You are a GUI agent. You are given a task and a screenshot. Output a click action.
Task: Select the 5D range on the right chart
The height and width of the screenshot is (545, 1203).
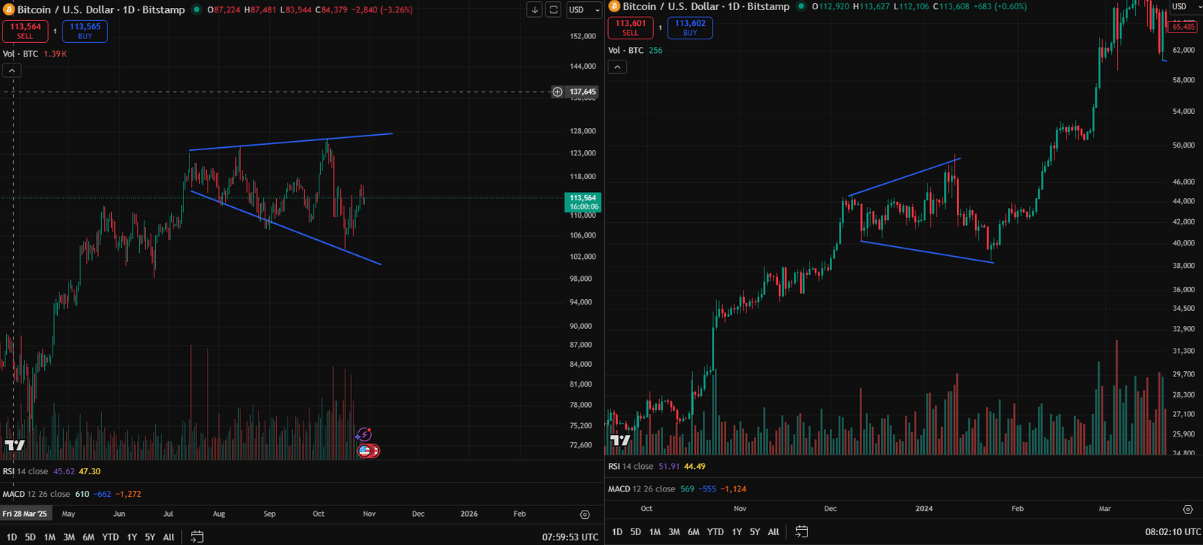[x=636, y=532]
